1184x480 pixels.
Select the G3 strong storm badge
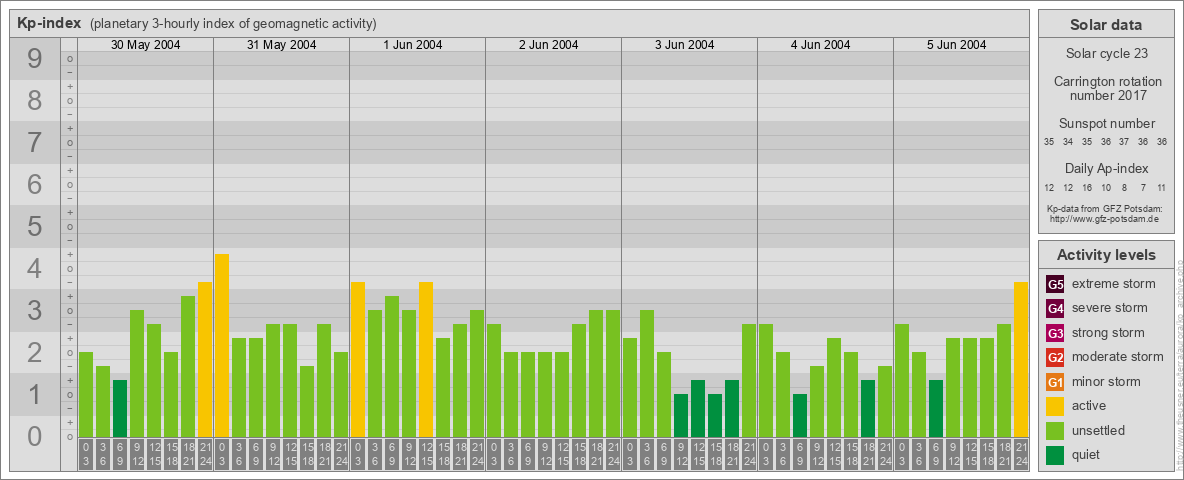pos(1055,333)
